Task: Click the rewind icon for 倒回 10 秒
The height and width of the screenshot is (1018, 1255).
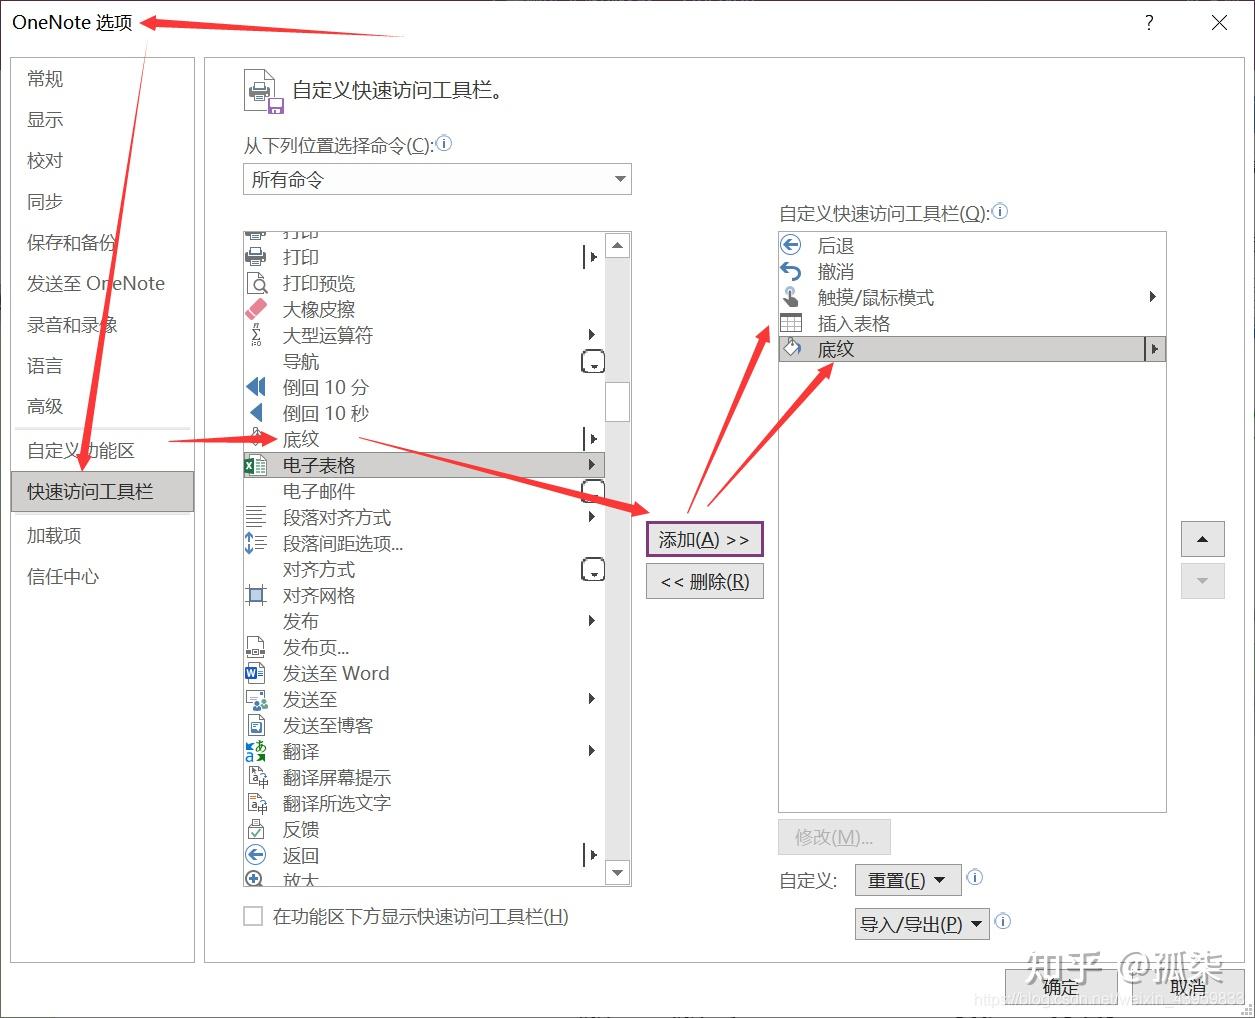Action: point(256,413)
